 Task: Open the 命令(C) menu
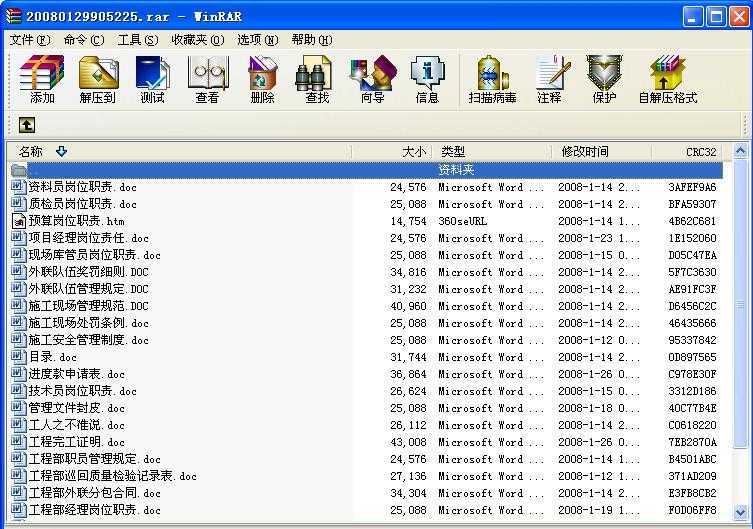pyautogui.click(x=84, y=40)
